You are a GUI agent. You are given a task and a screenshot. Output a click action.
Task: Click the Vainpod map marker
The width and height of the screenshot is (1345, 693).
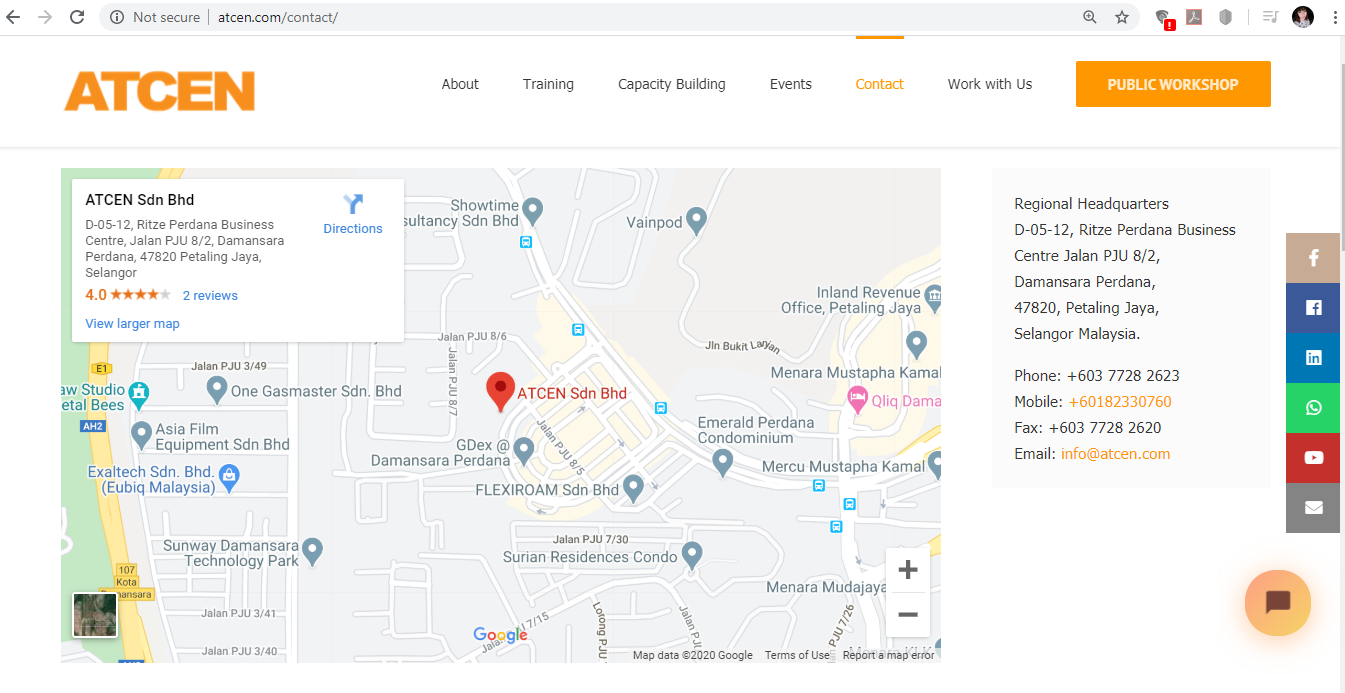coord(696,219)
